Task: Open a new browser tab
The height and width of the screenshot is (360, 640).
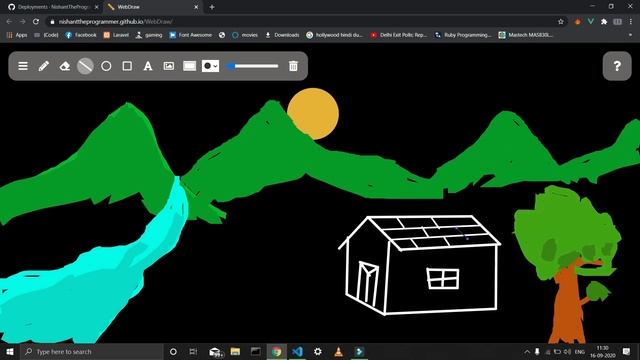Action: coord(212,7)
